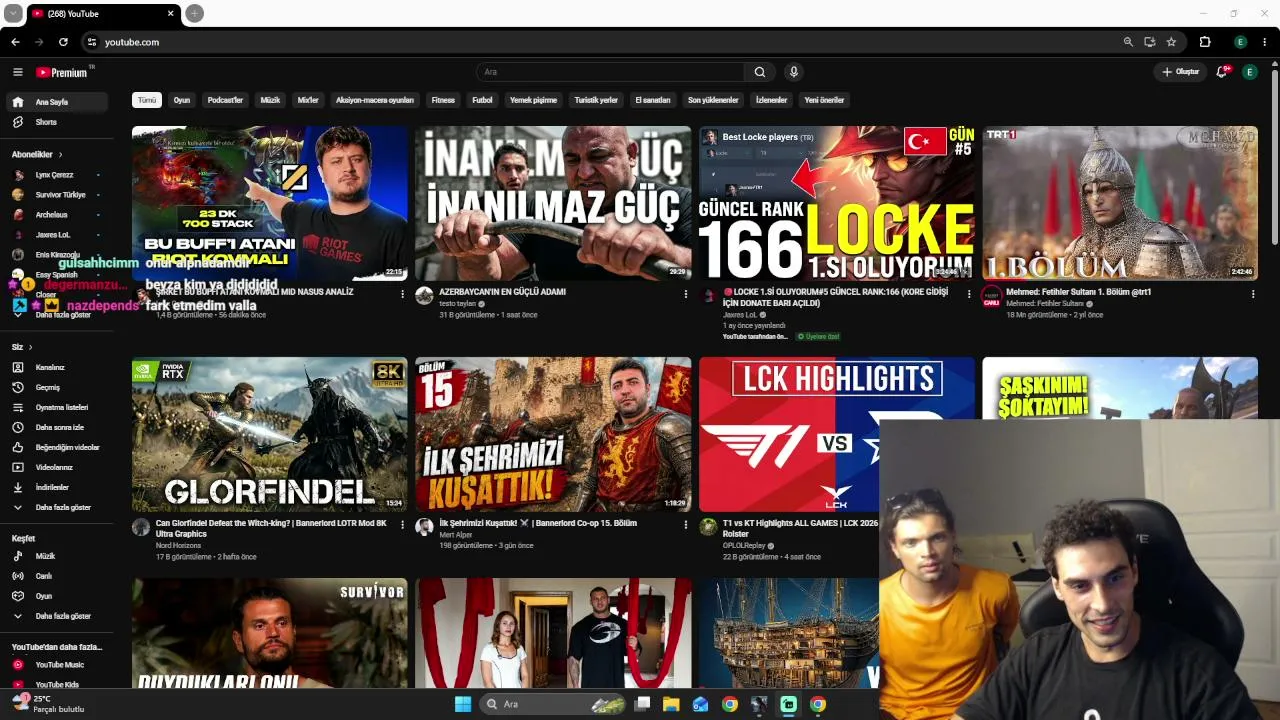The height and width of the screenshot is (720, 1280).
Task: Open the Chrome three-dot menu
Action: (x=1266, y=42)
